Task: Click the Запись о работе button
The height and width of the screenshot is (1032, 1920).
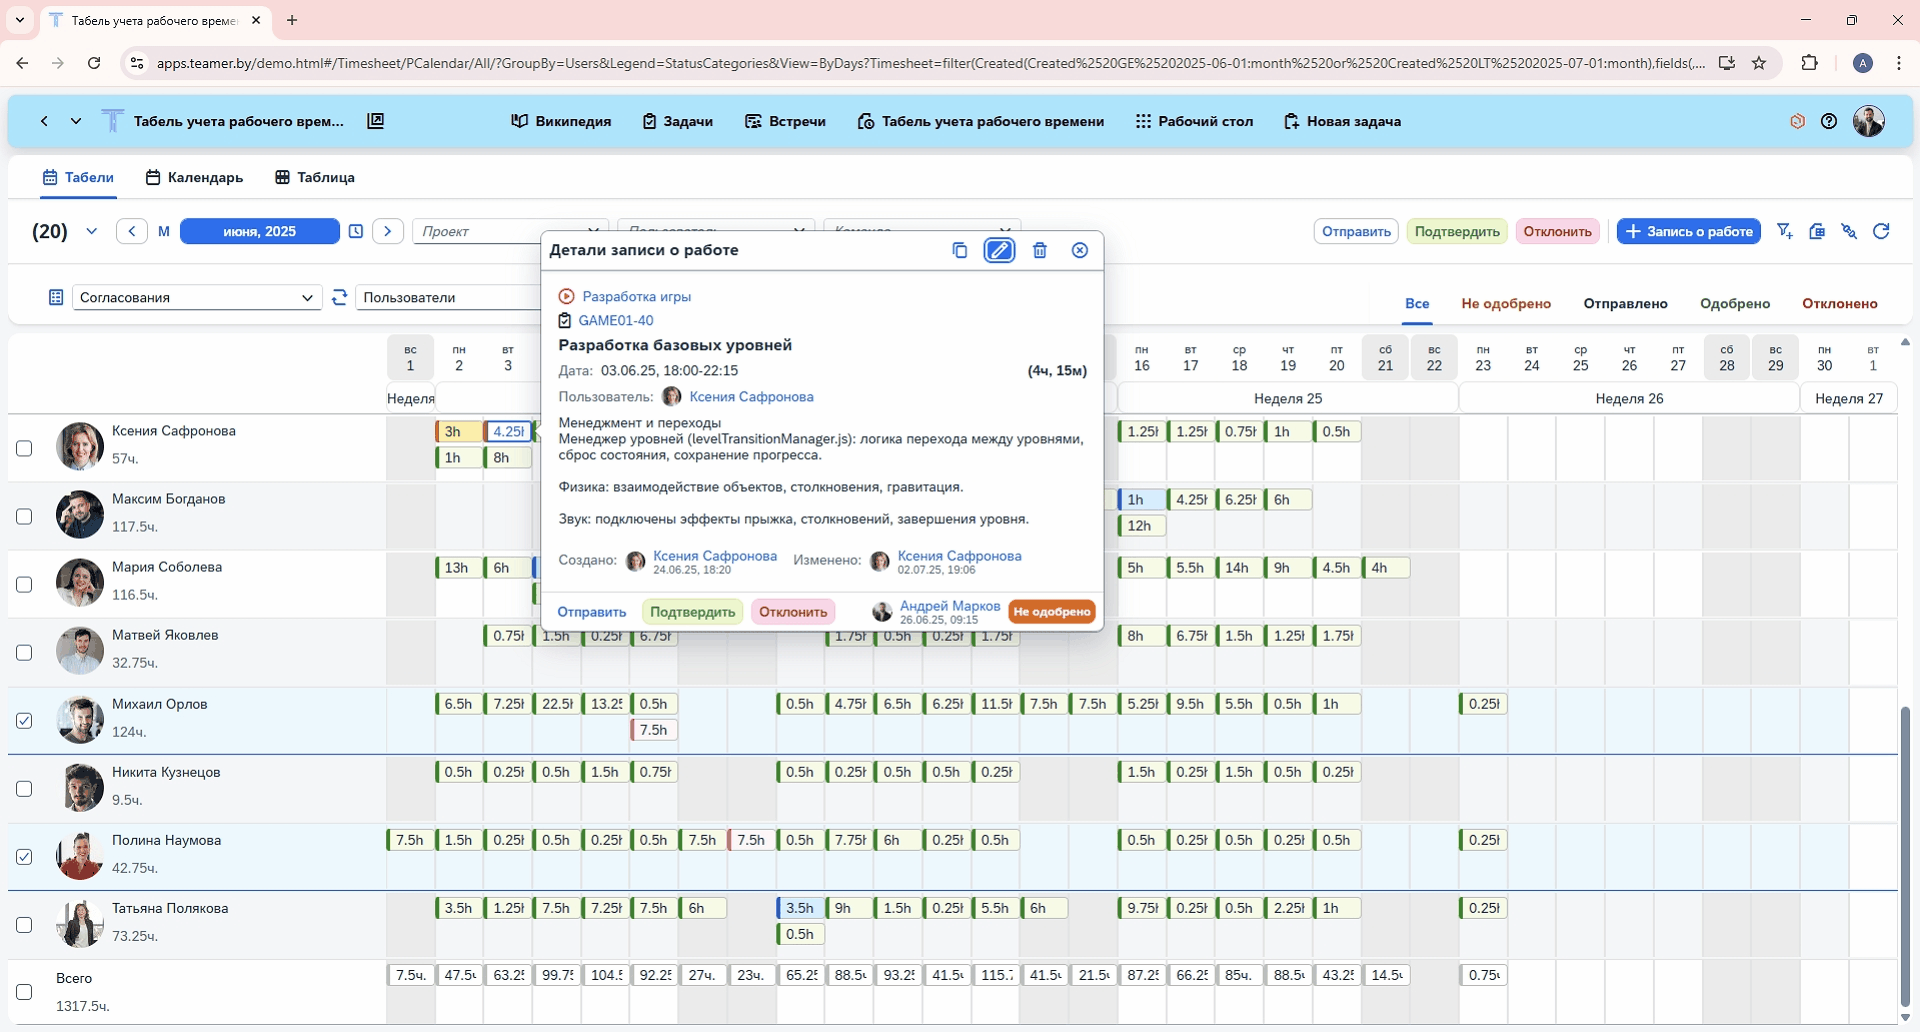Action: coord(1688,231)
